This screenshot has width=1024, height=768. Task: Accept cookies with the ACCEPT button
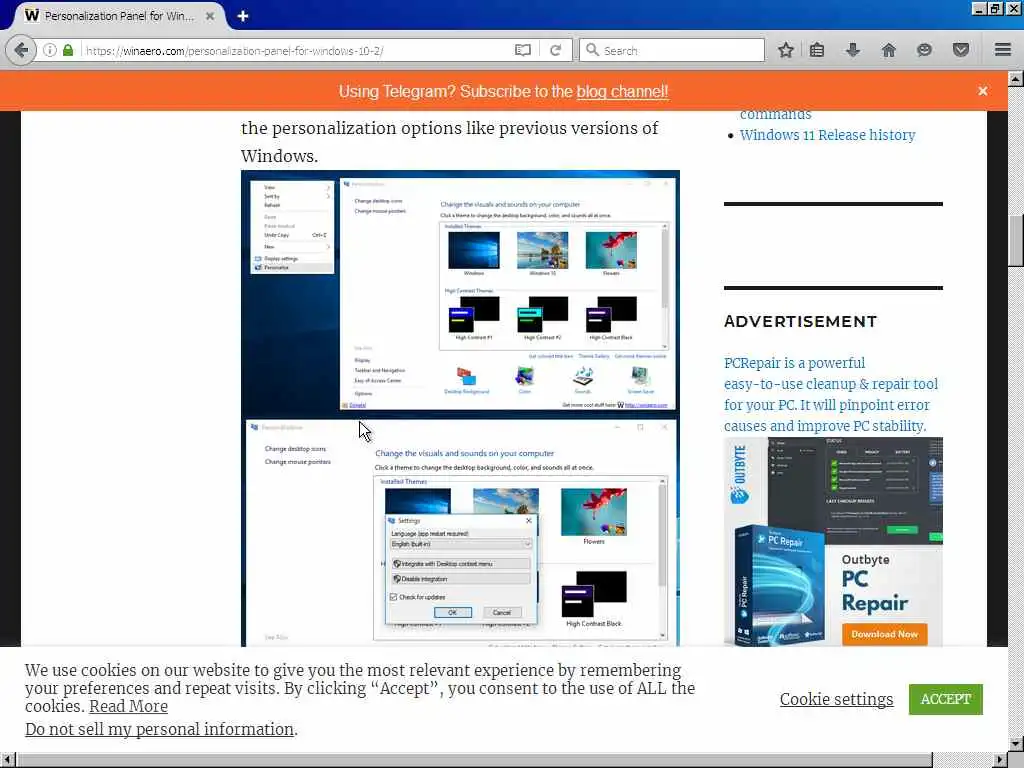pos(946,699)
